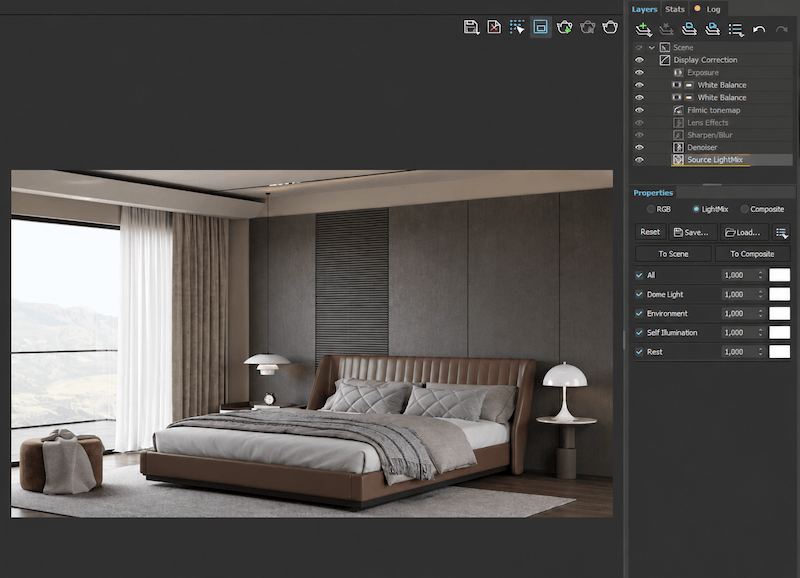Click the Redo arrow icon
Image resolution: width=800 pixels, height=578 pixels.
tap(782, 30)
